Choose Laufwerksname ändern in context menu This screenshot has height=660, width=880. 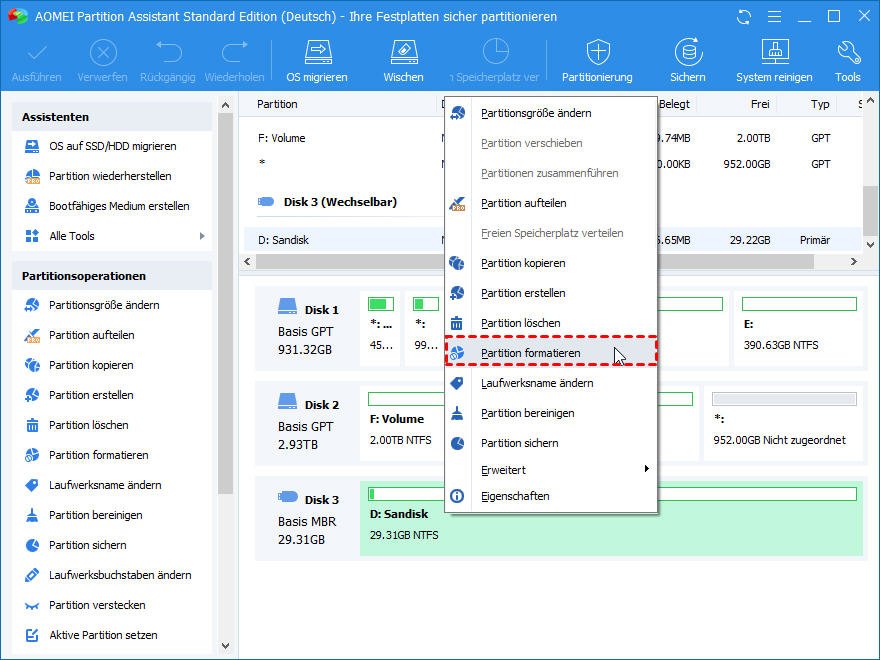tap(551, 383)
